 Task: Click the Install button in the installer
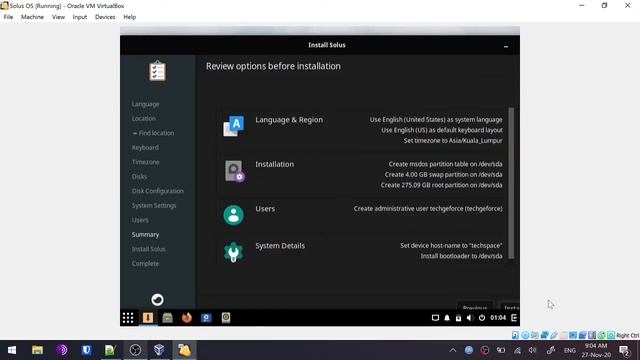(510, 307)
